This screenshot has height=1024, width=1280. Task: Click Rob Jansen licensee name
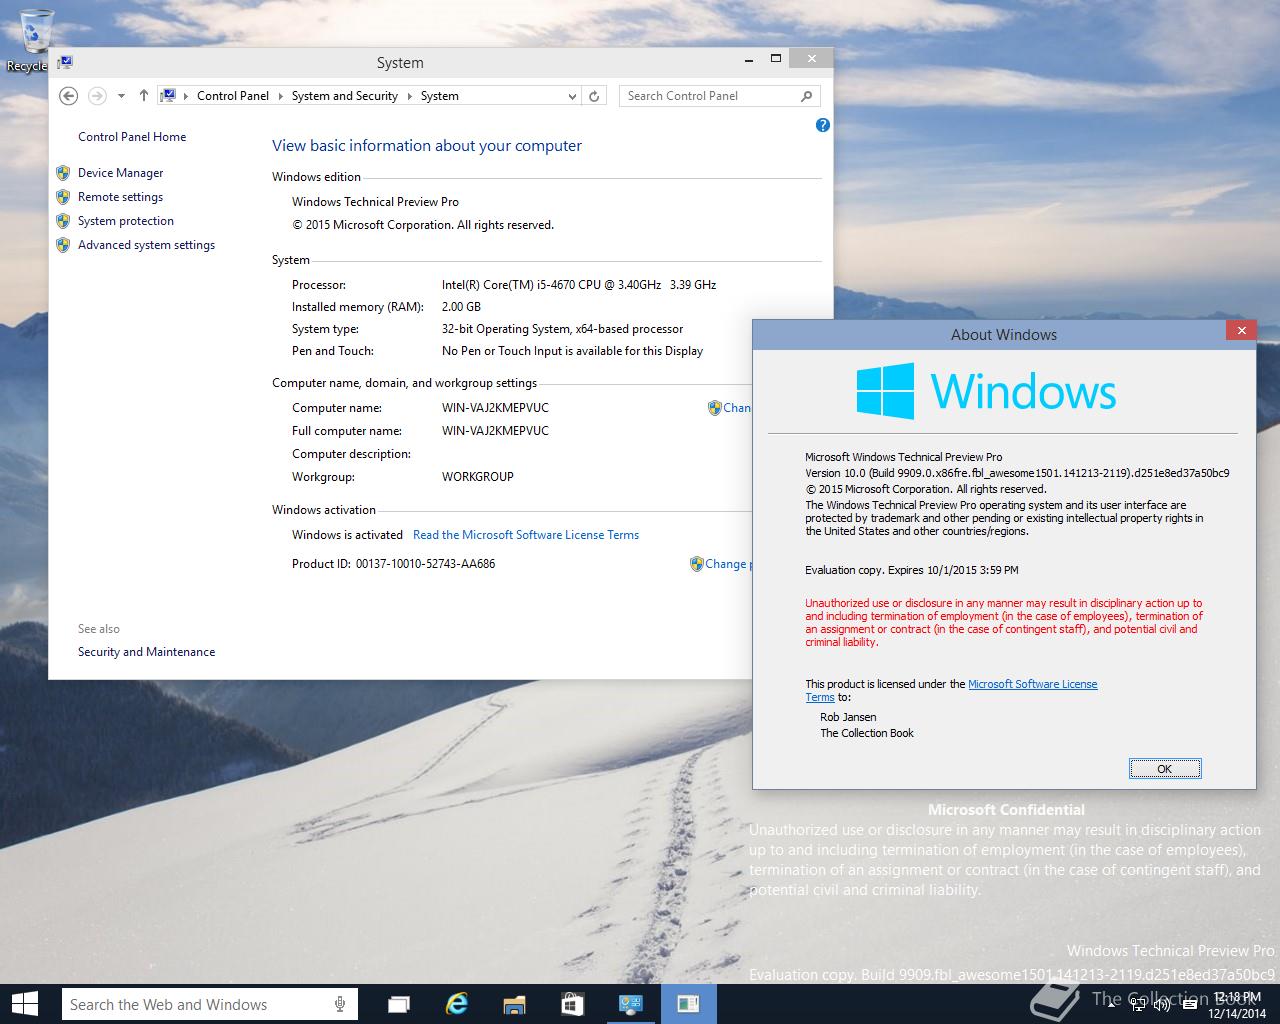[848, 717]
